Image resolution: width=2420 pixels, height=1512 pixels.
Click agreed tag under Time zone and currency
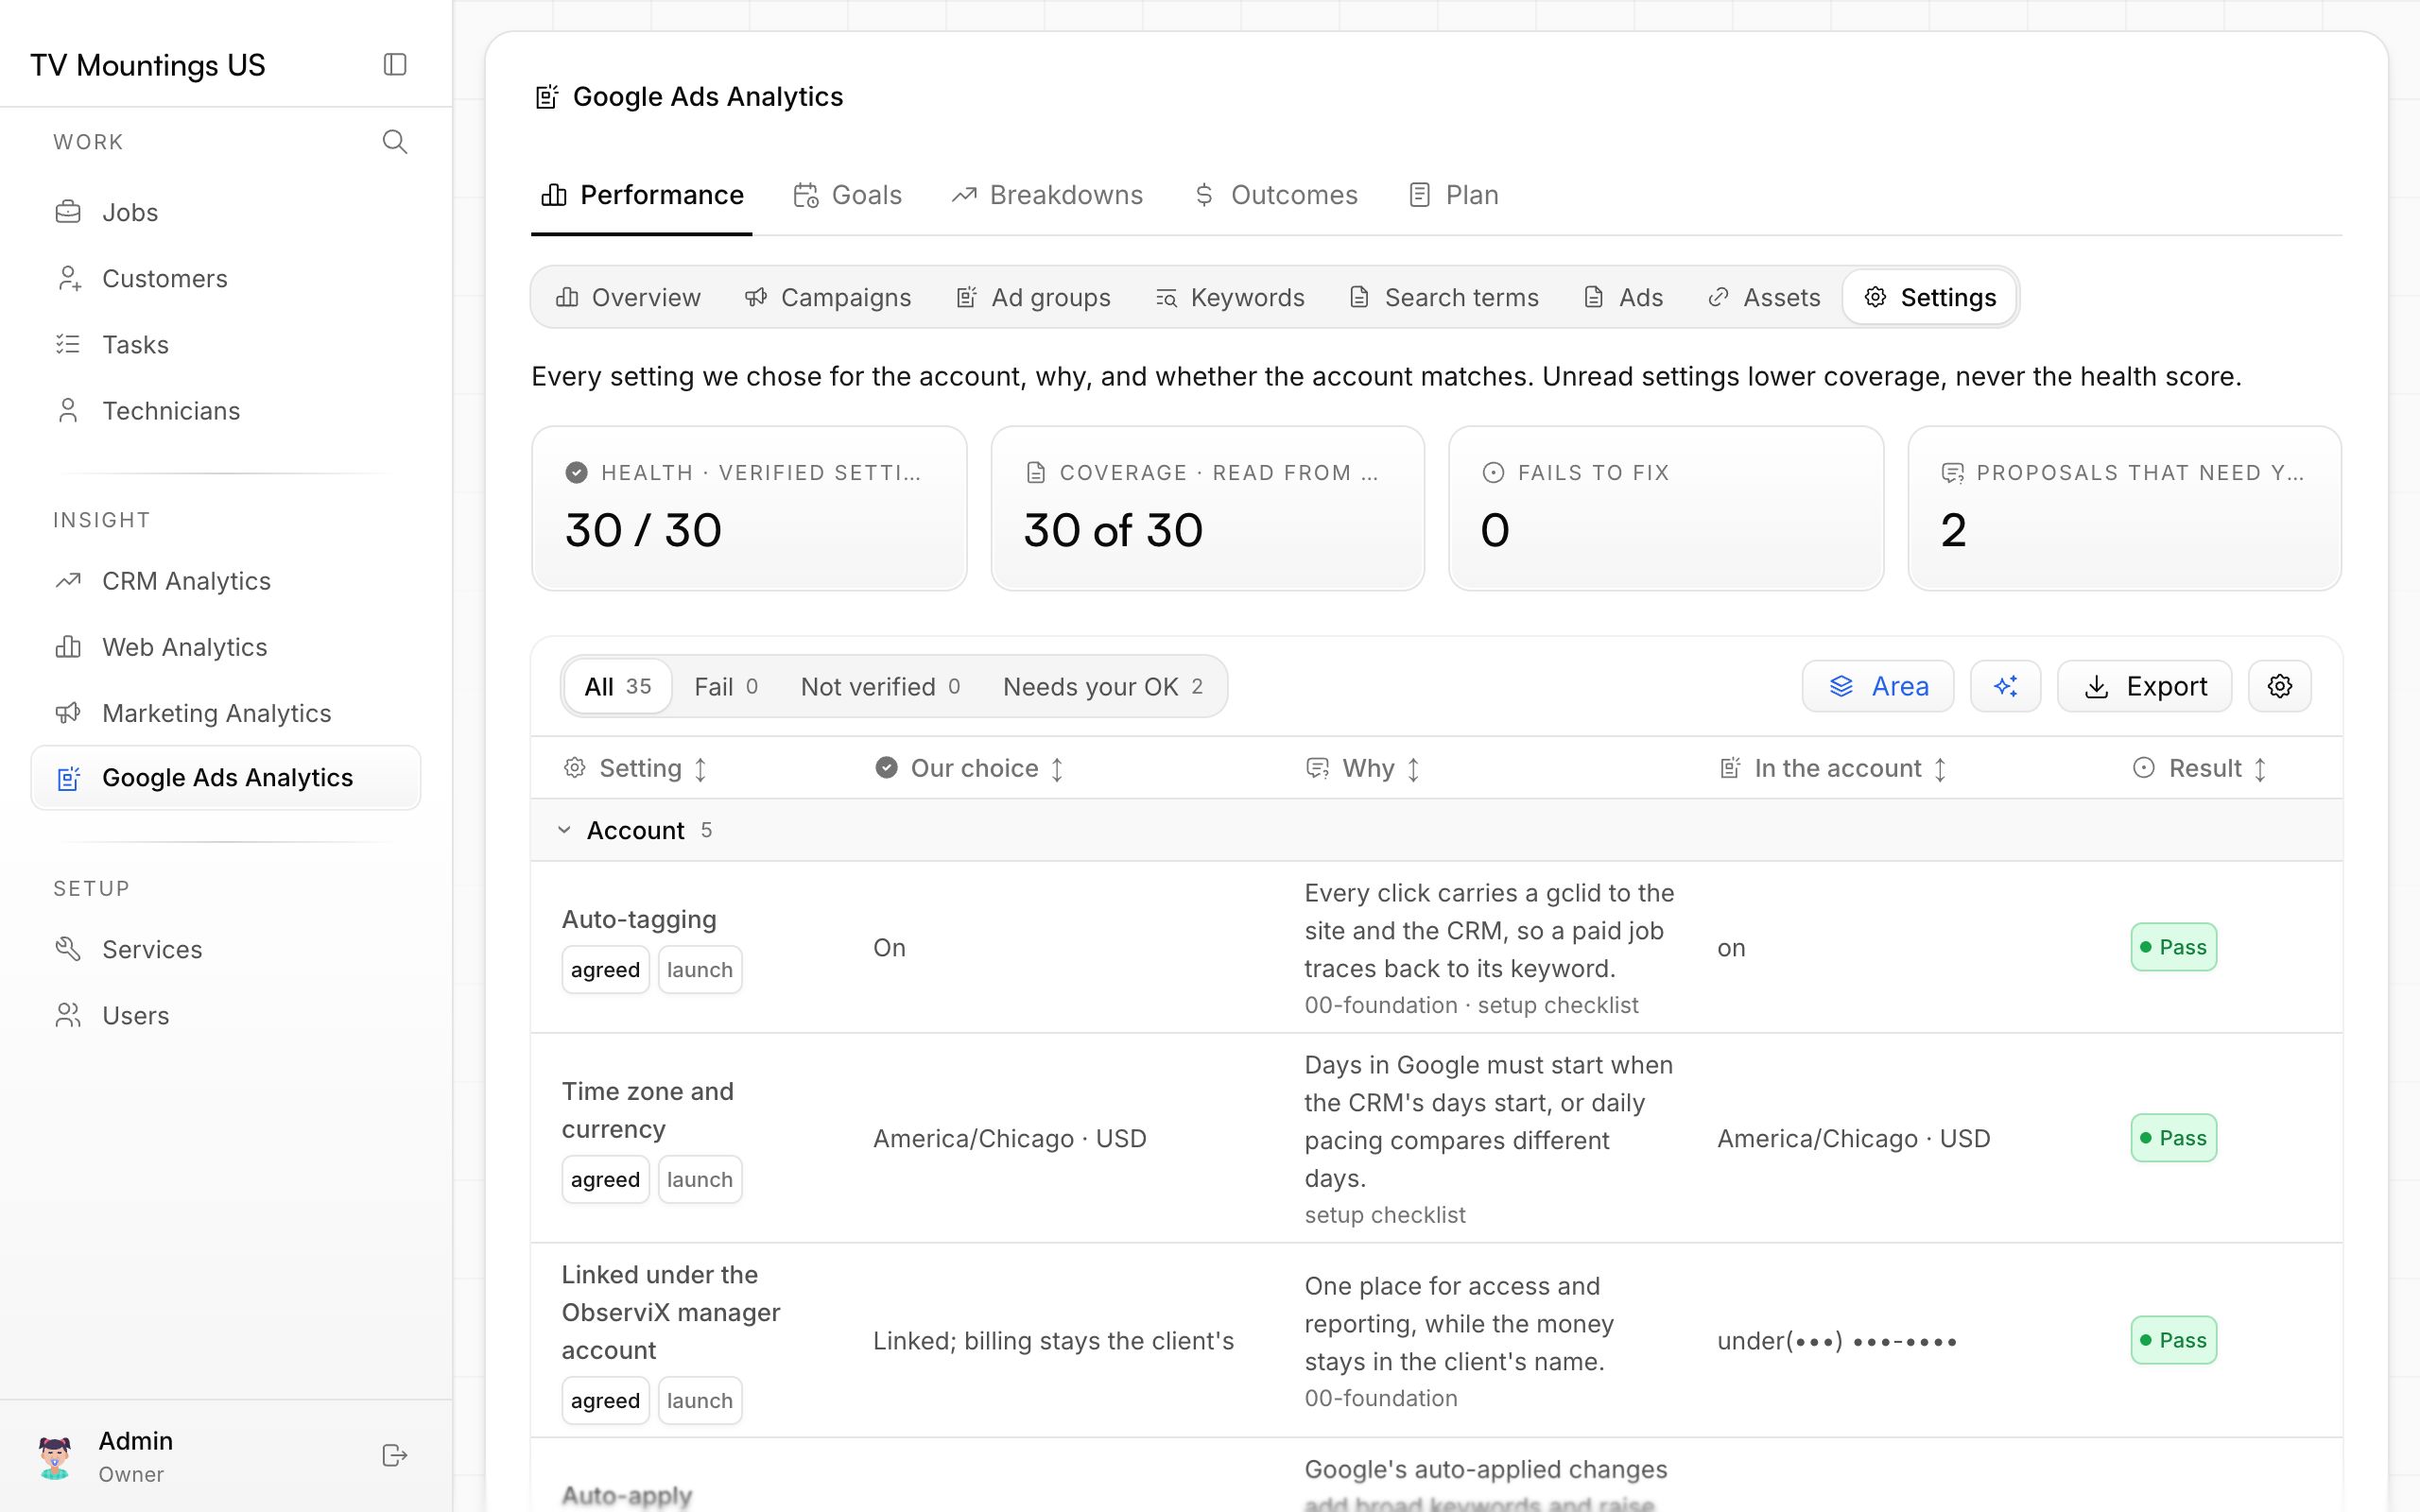tap(605, 1179)
